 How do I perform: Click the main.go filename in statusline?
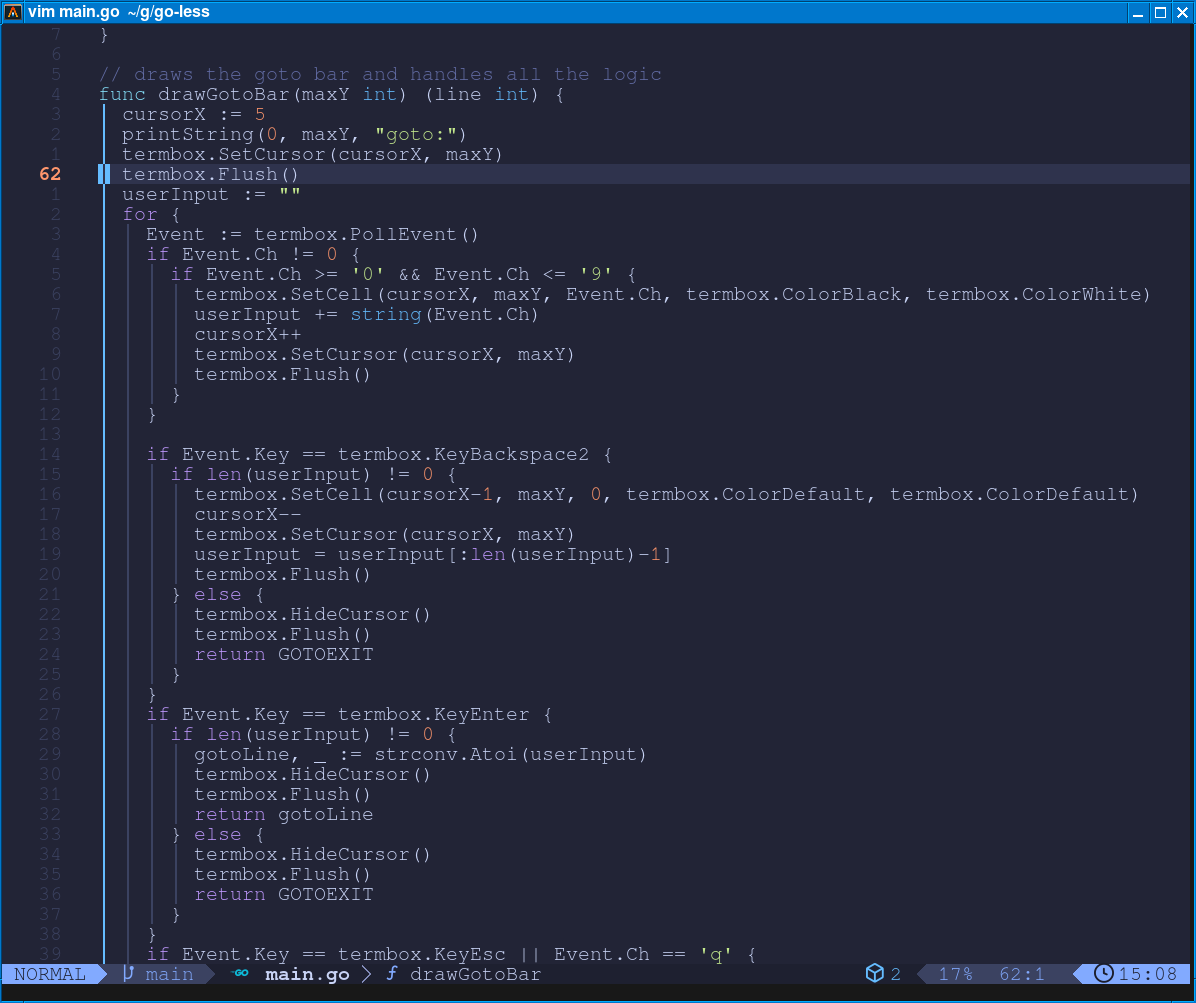click(x=307, y=974)
